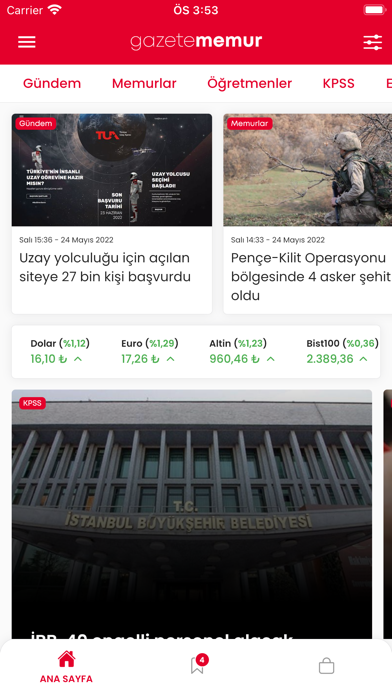
Task: Open the filter settings sliders icon
Action: click(372, 42)
